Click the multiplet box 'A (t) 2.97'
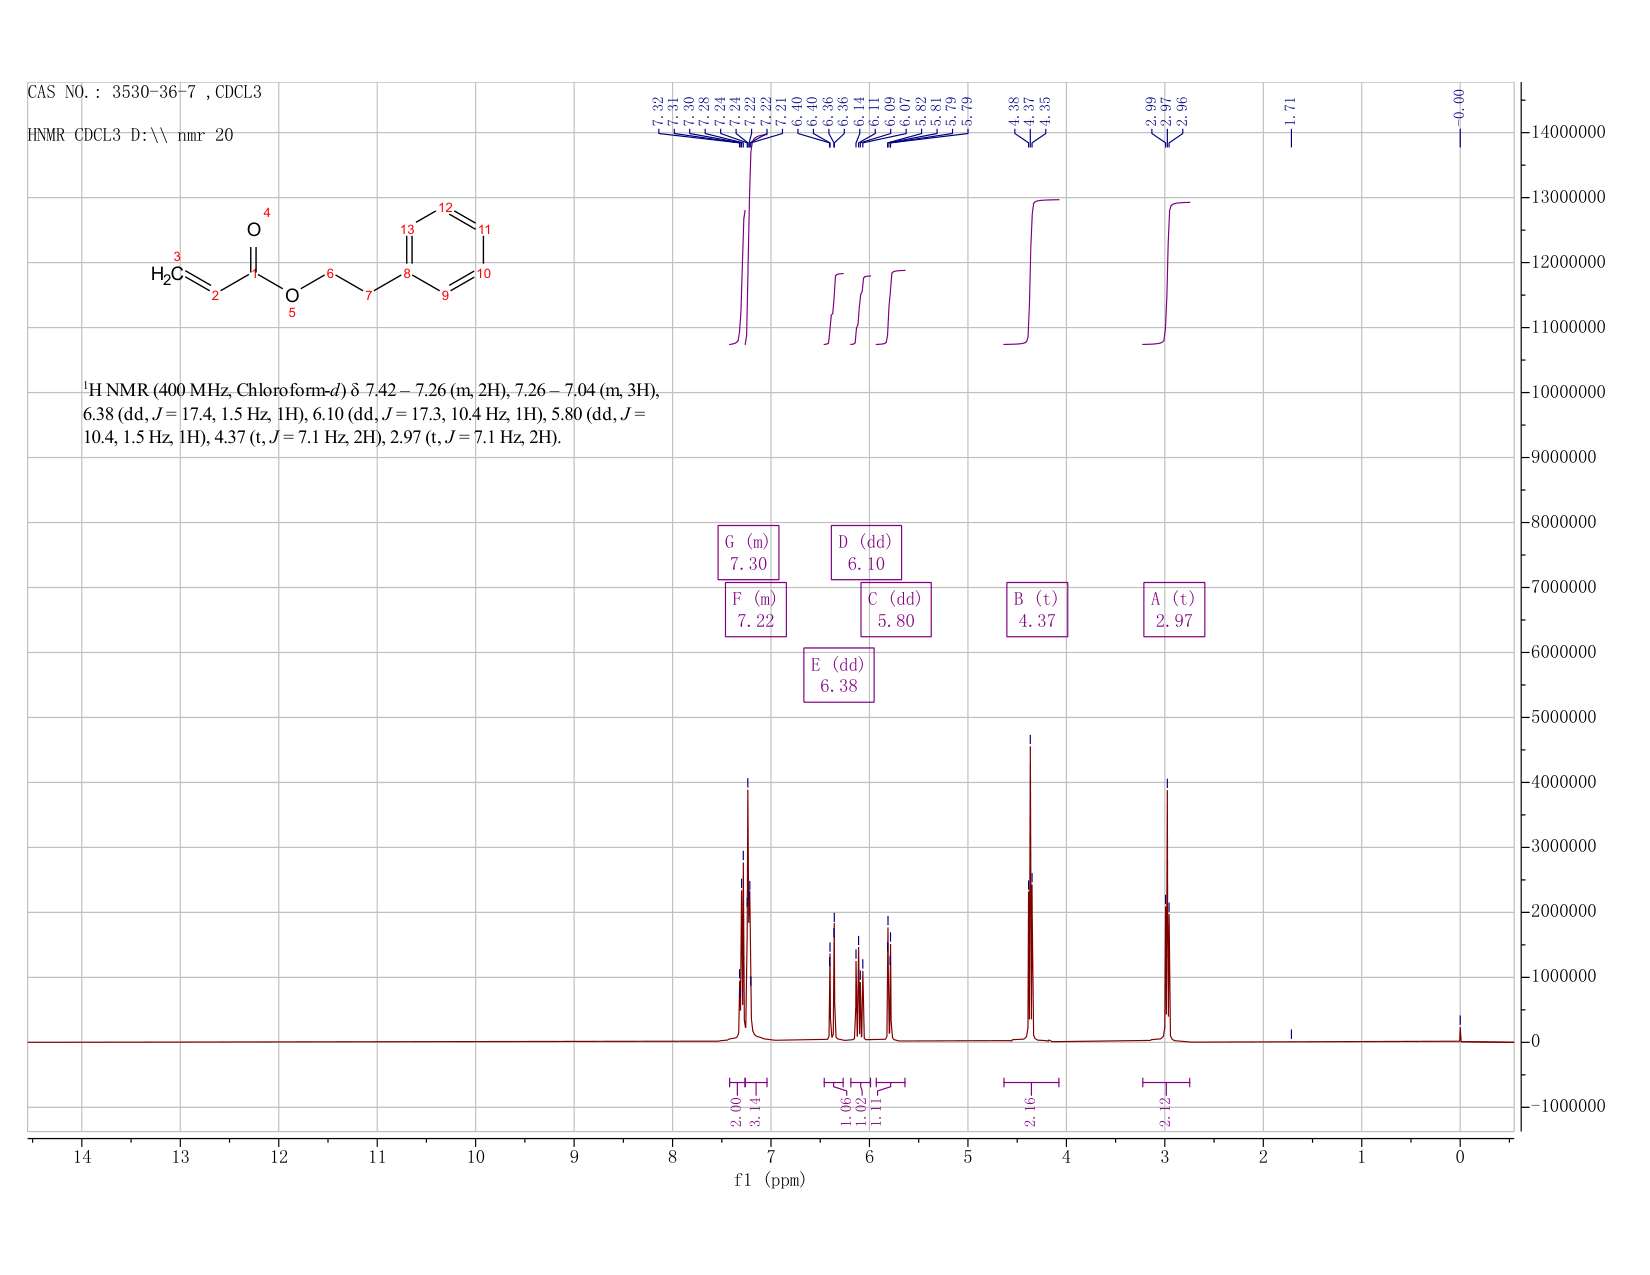 pos(1174,609)
